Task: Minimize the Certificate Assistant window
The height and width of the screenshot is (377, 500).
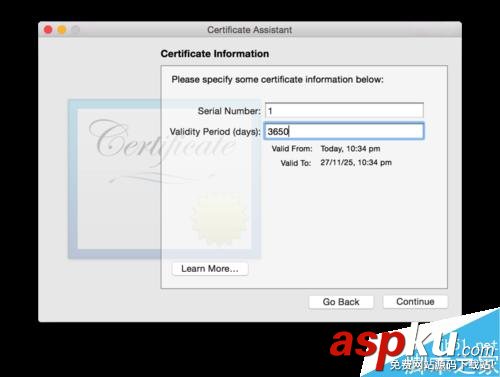Action: (x=62, y=30)
